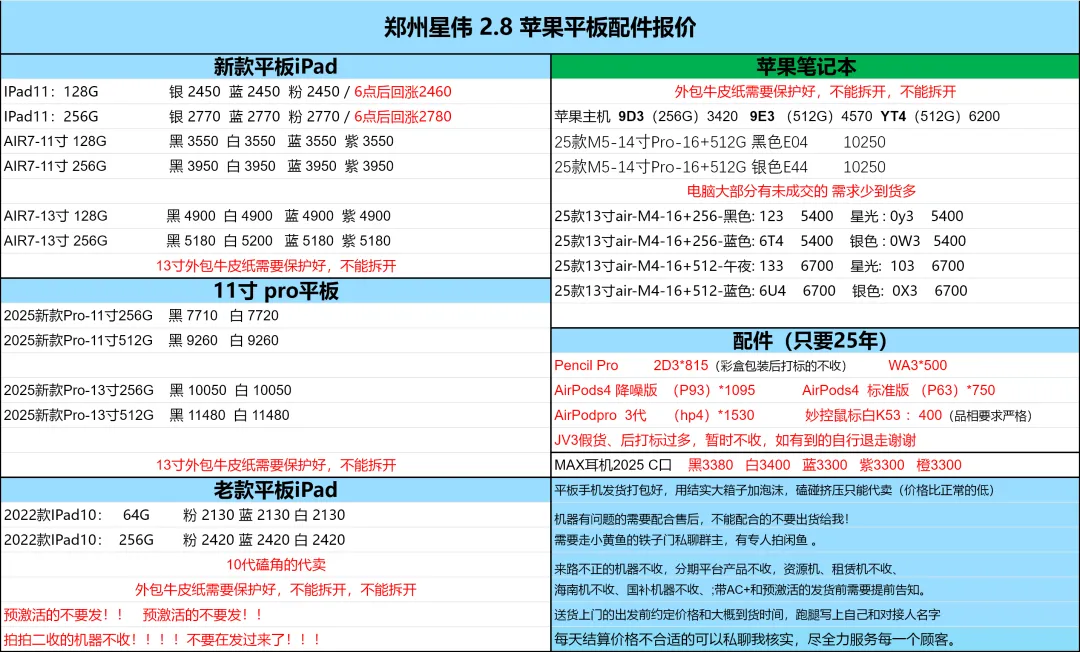Select the AIR7-11寸 256G row label
The height and width of the screenshot is (652, 1080).
55,166
